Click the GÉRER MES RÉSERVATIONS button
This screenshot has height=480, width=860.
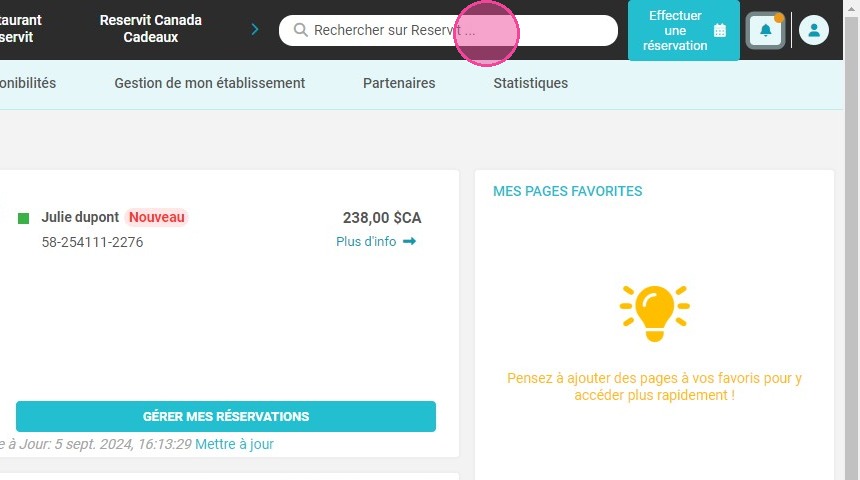(x=226, y=416)
